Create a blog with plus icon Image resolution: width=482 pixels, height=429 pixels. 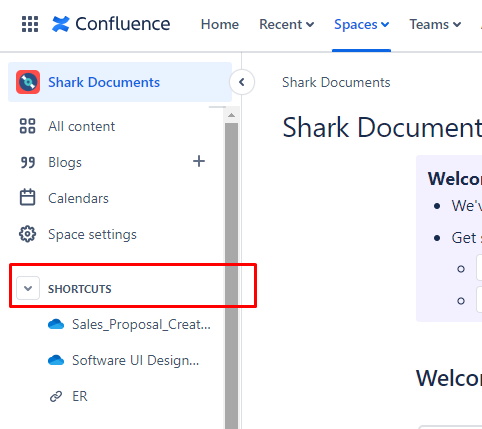click(199, 161)
